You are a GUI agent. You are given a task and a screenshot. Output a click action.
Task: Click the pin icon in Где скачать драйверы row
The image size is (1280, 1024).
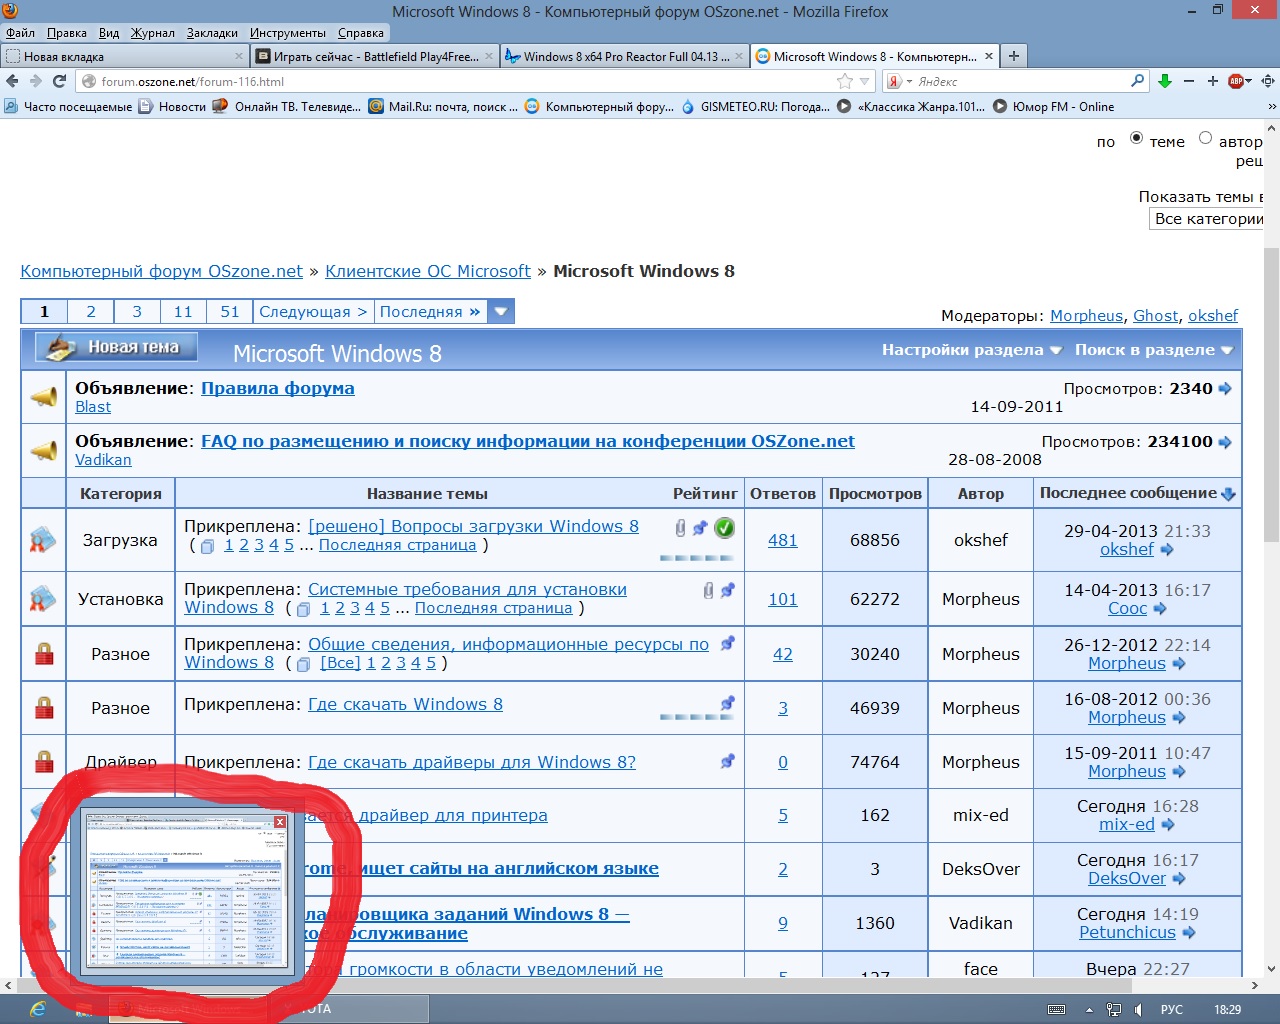pos(728,761)
